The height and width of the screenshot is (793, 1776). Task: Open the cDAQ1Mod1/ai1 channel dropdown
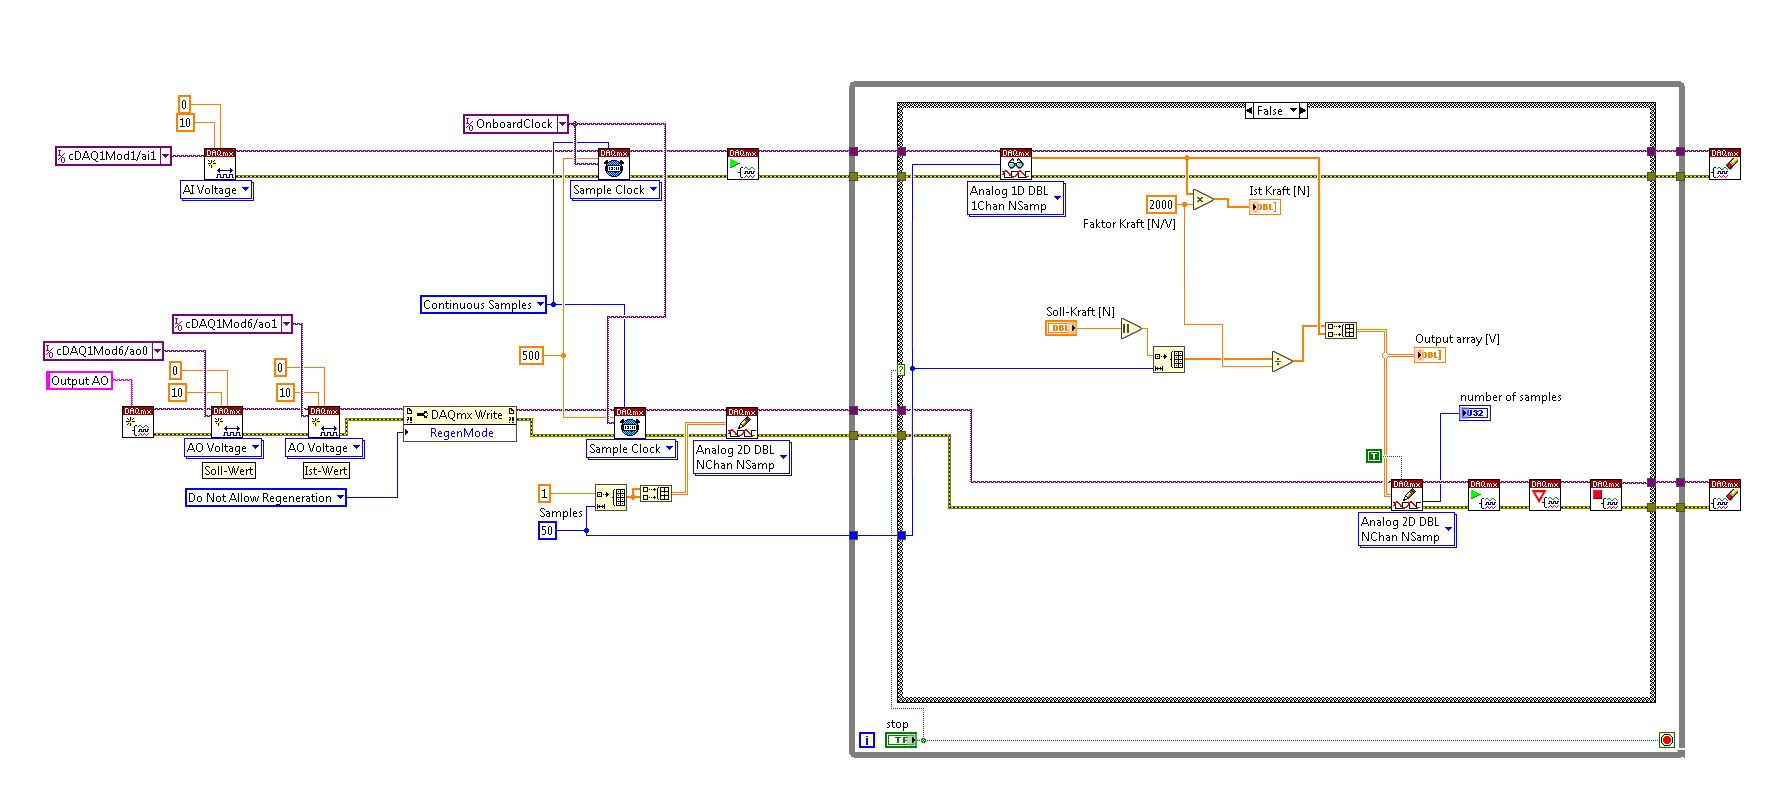165,156
